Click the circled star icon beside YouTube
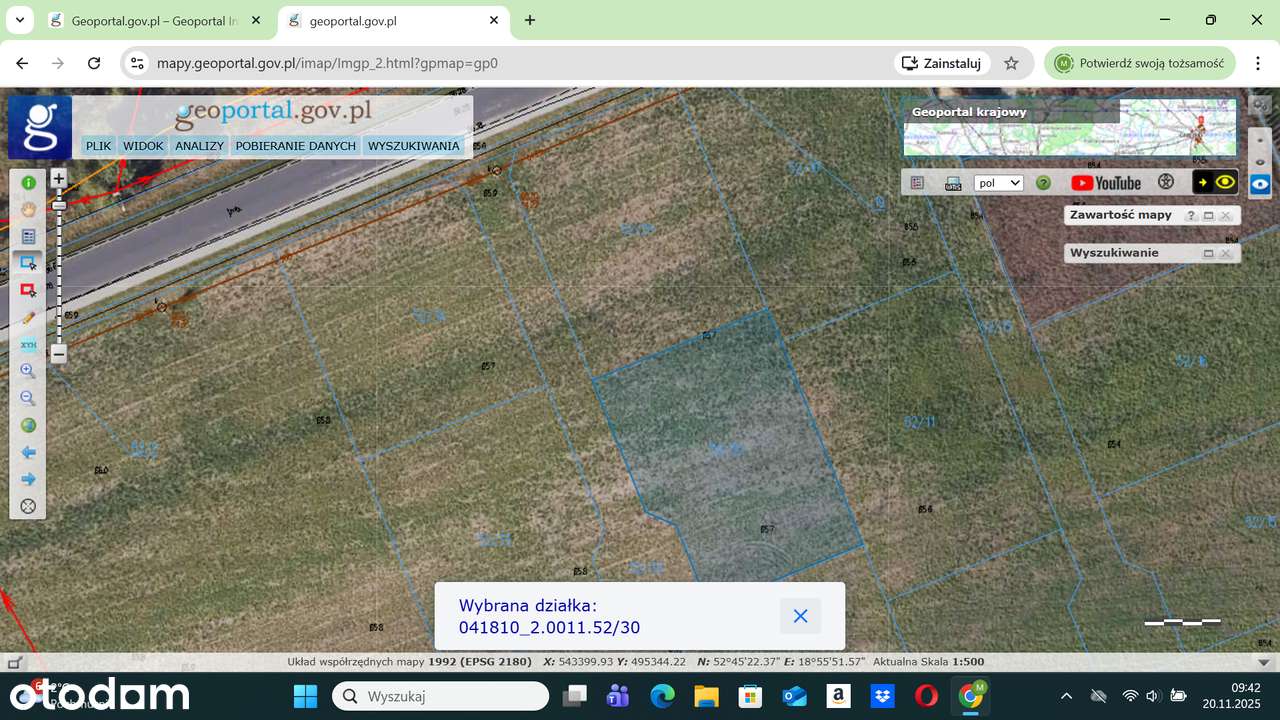 point(1165,183)
